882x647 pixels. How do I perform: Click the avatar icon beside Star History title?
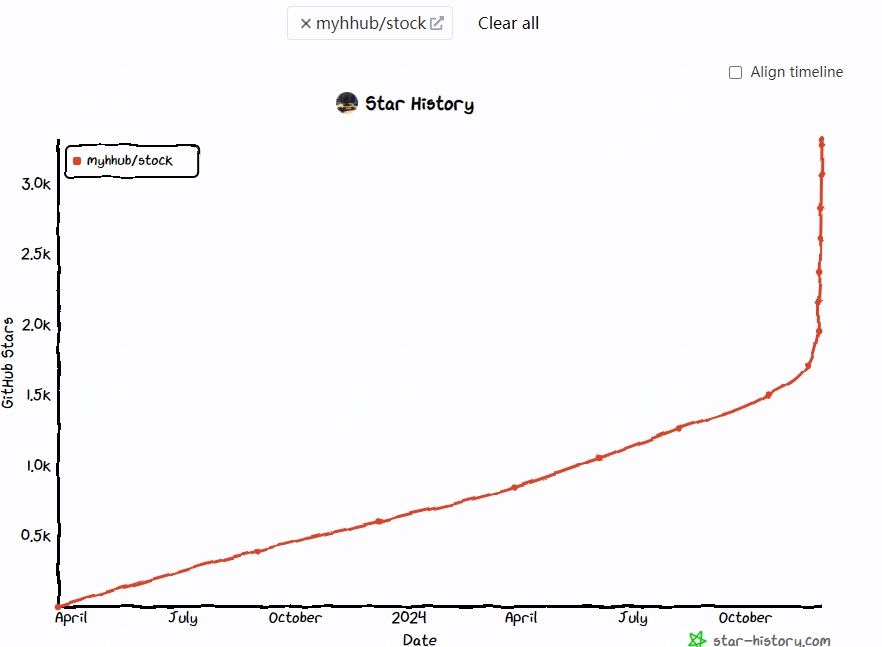point(347,103)
